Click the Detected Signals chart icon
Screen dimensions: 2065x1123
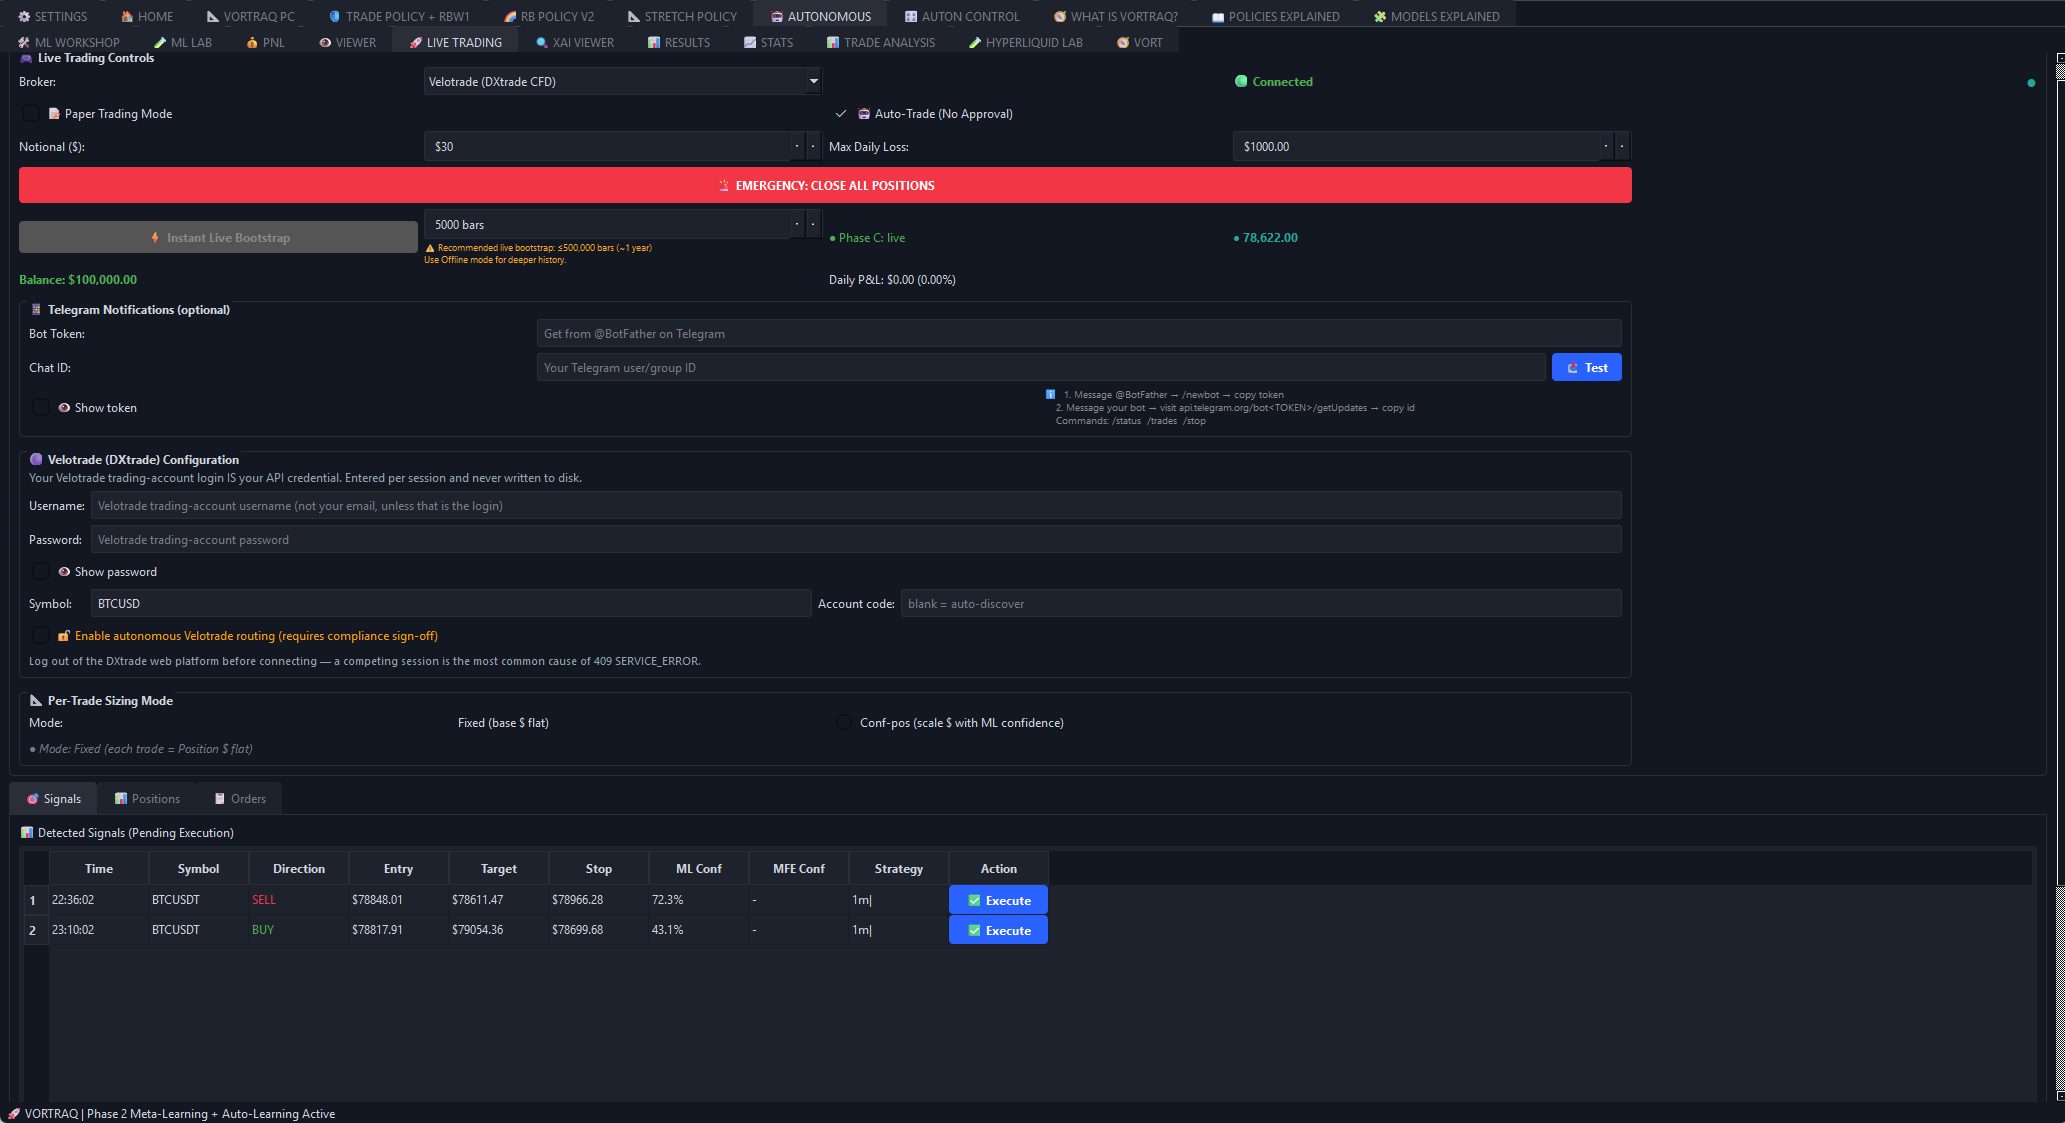(27, 832)
